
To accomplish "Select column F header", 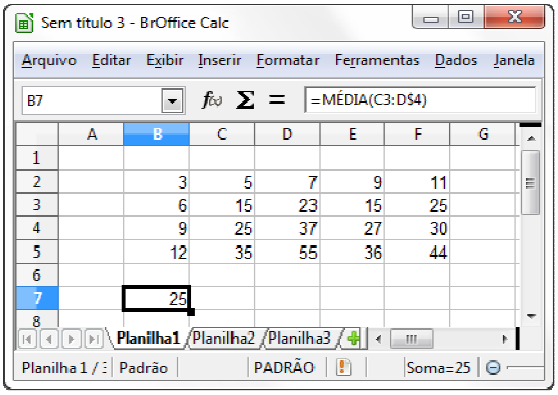I will point(417,135).
